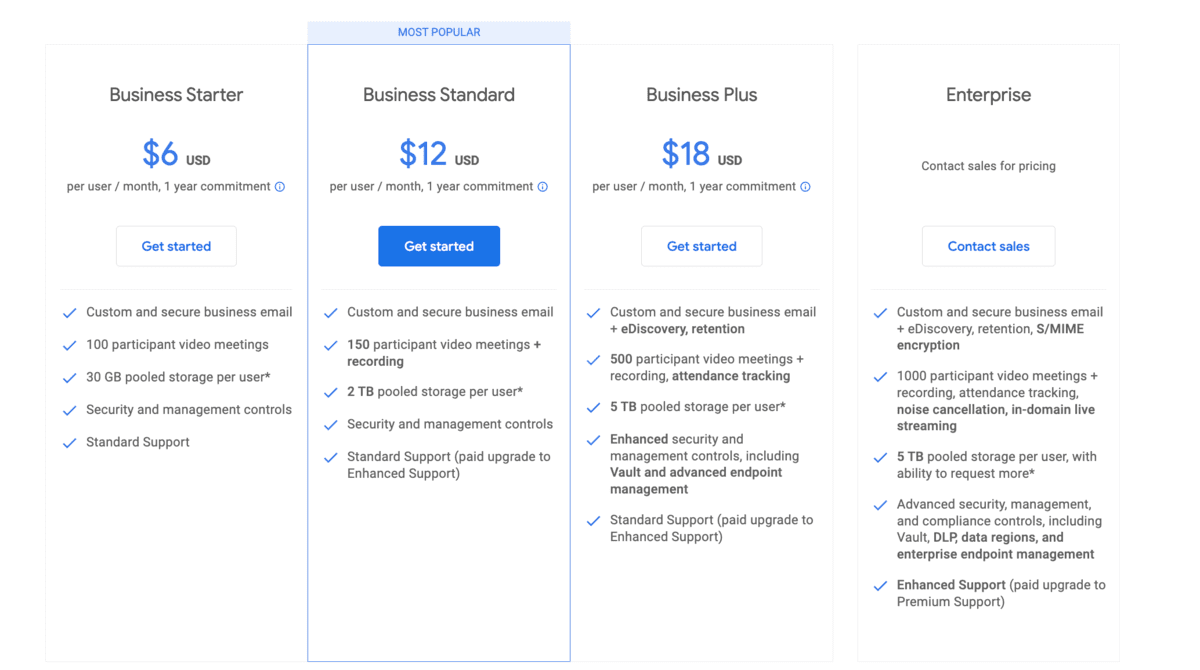Image resolution: width=1200 pixels, height=670 pixels.
Task: Click checkmark beside 500 participant video meetings
Action: 594,360
